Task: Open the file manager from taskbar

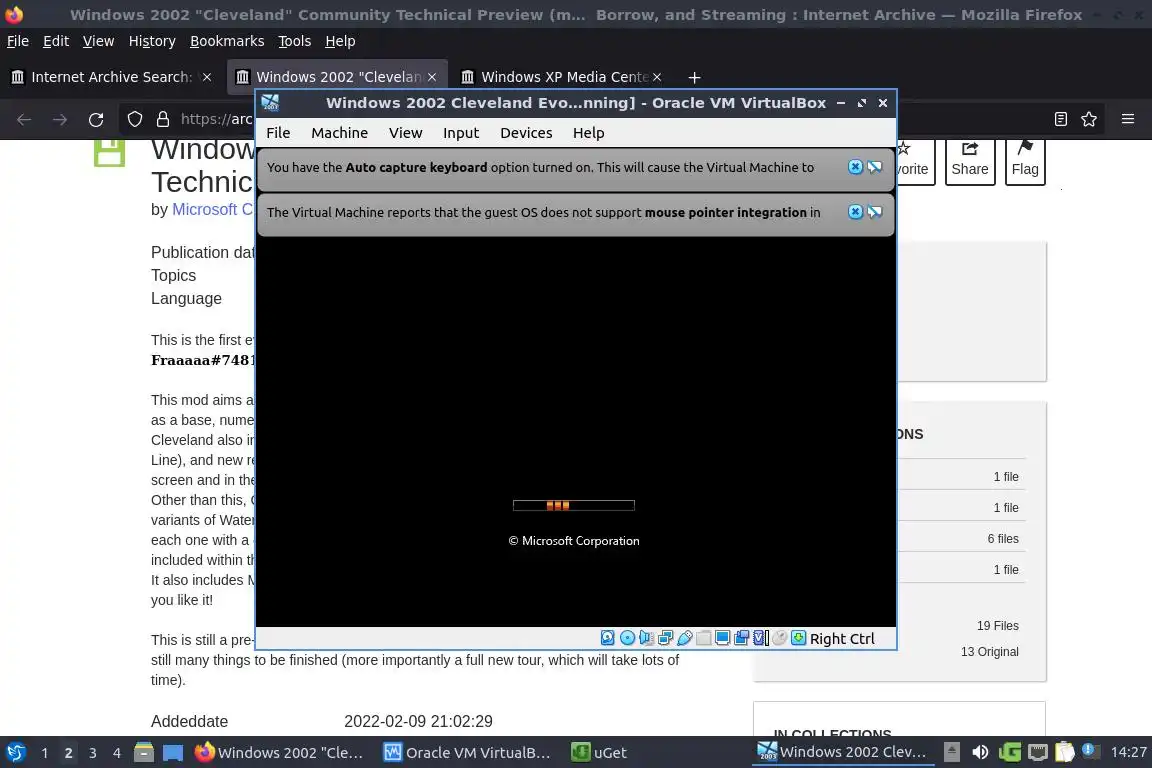Action: 144,753
